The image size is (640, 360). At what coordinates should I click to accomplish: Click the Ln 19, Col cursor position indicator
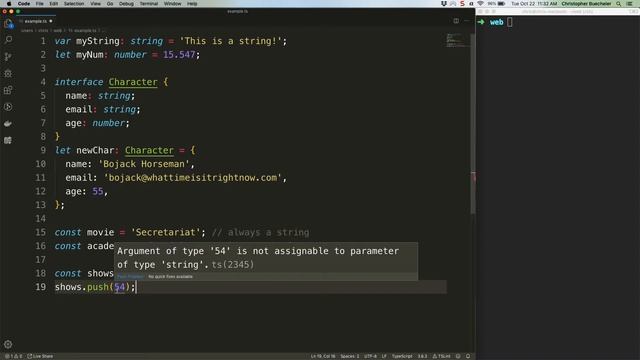[x=323, y=356]
